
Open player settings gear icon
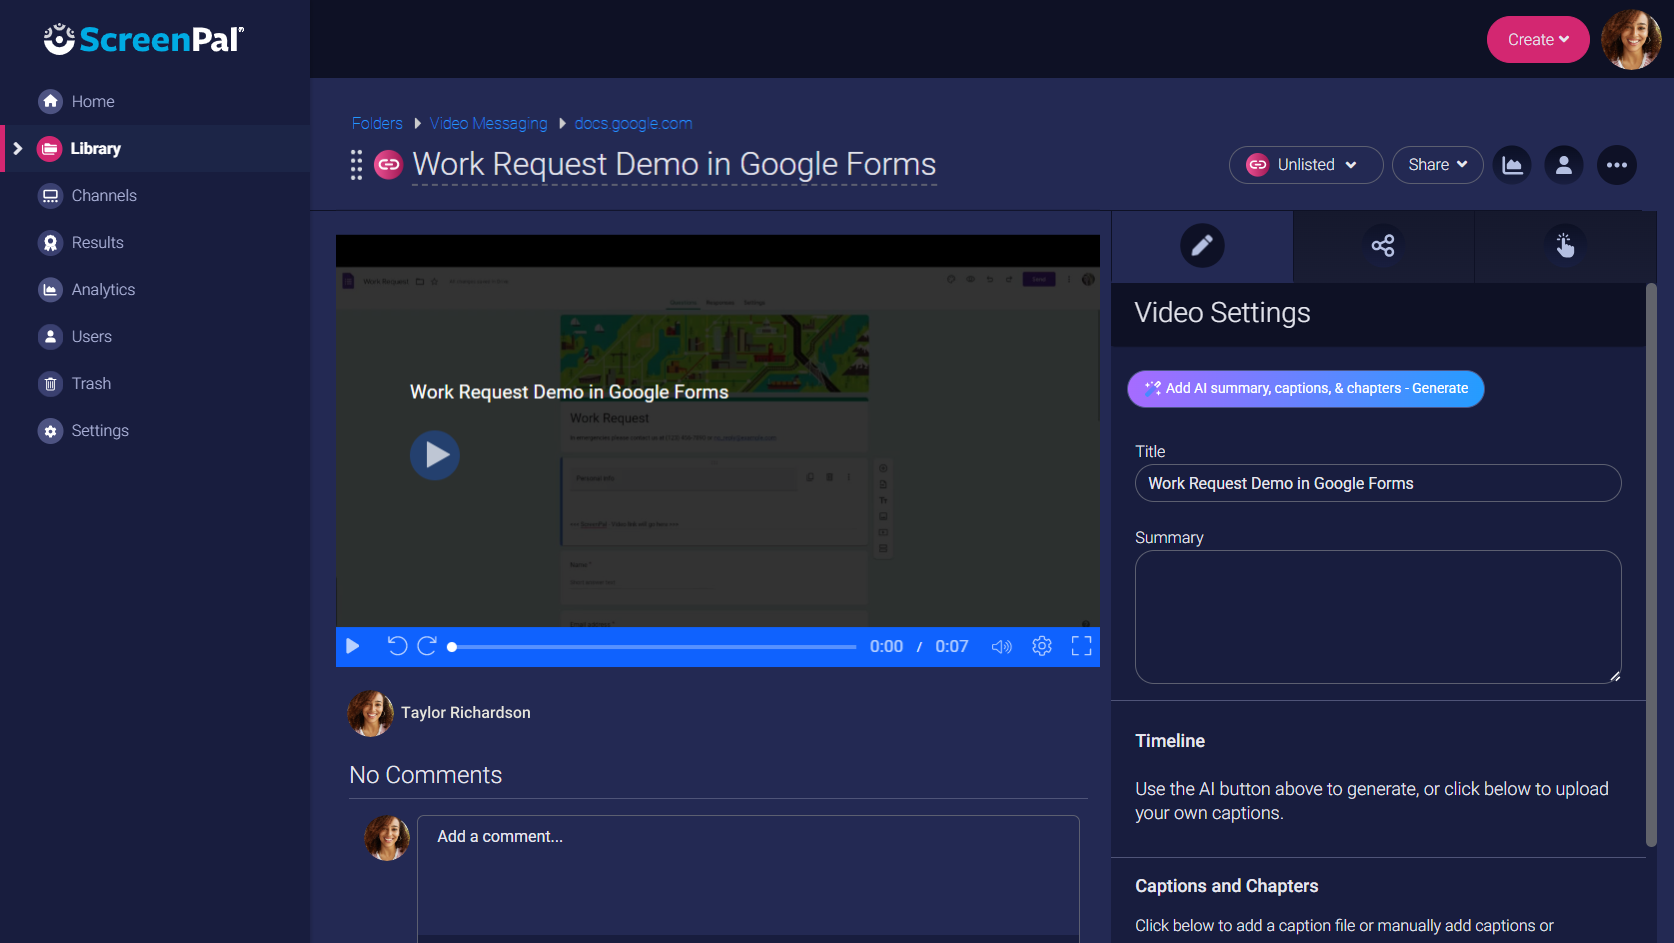(1042, 646)
